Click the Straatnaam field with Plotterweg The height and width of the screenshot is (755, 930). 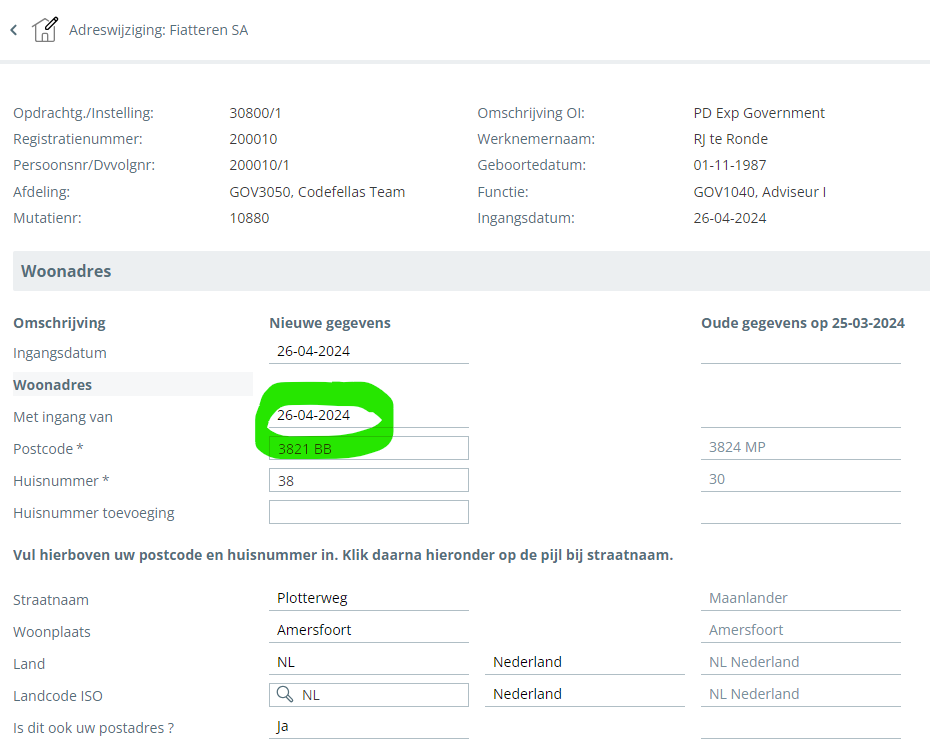tap(368, 598)
